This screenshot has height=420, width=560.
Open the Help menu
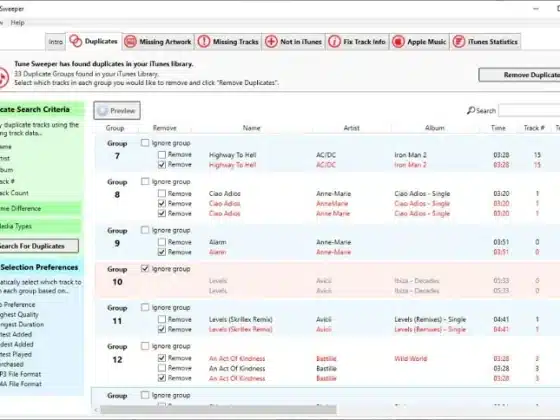click(x=17, y=23)
